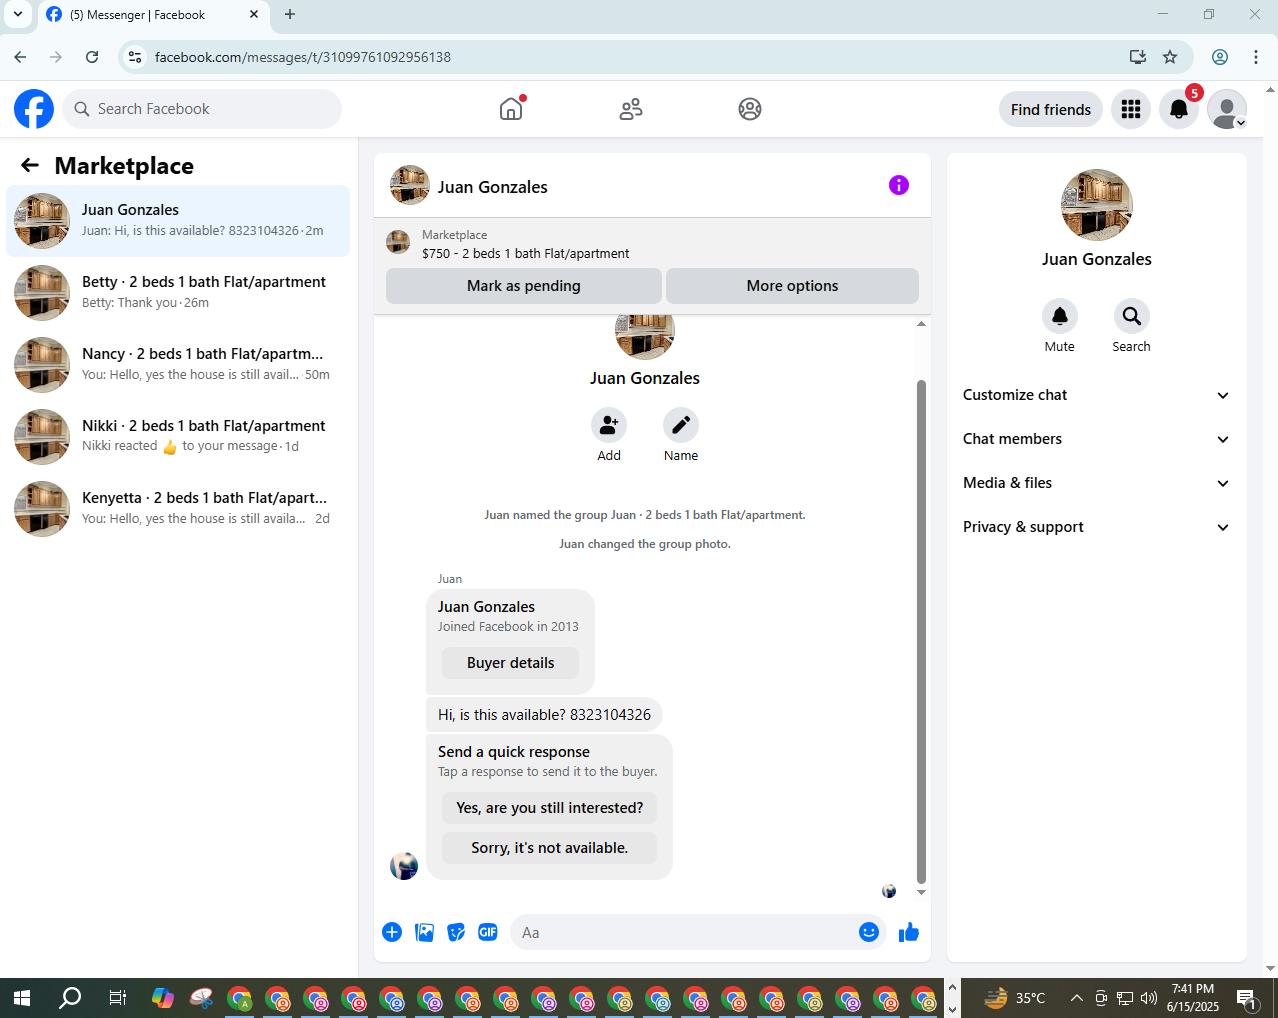Click the Add people icon in chat
The width and height of the screenshot is (1278, 1018).
click(609, 426)
